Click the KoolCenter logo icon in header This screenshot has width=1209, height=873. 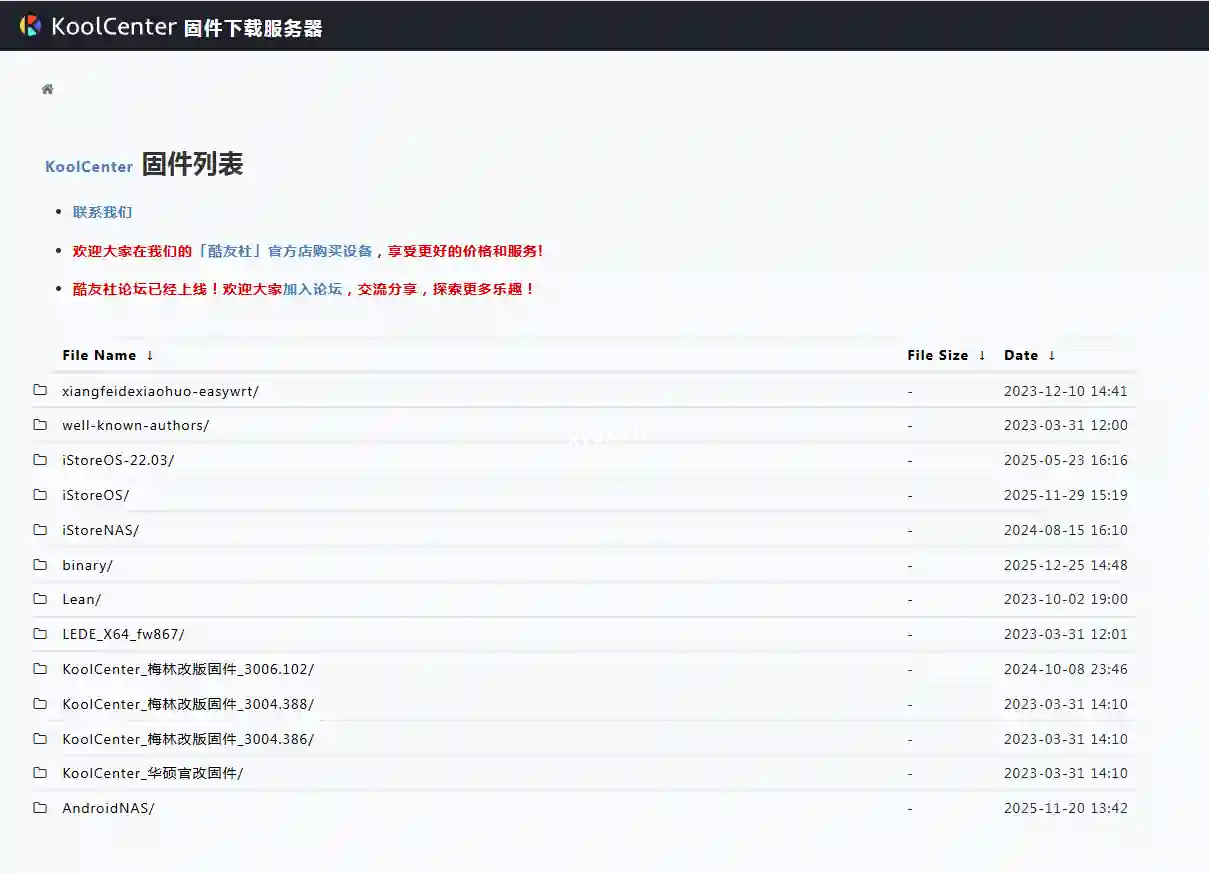[x=31, y=26]
